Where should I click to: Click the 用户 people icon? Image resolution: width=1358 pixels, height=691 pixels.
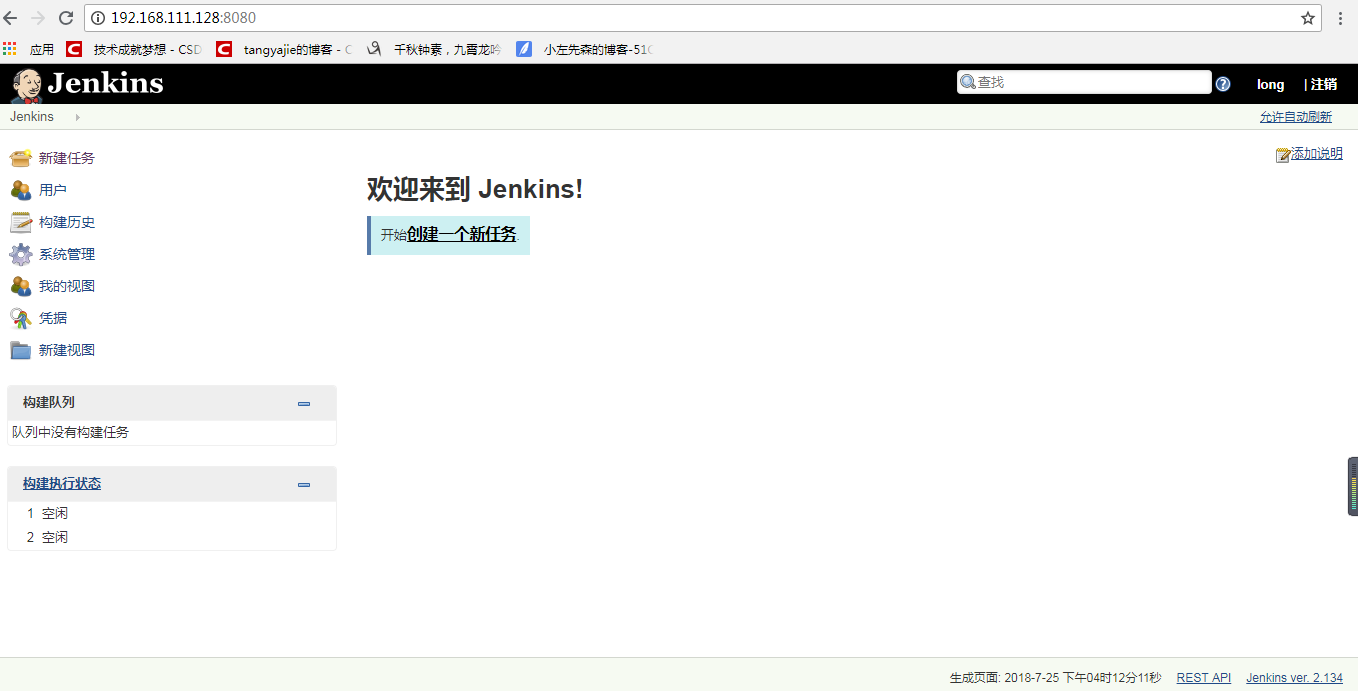21,190
